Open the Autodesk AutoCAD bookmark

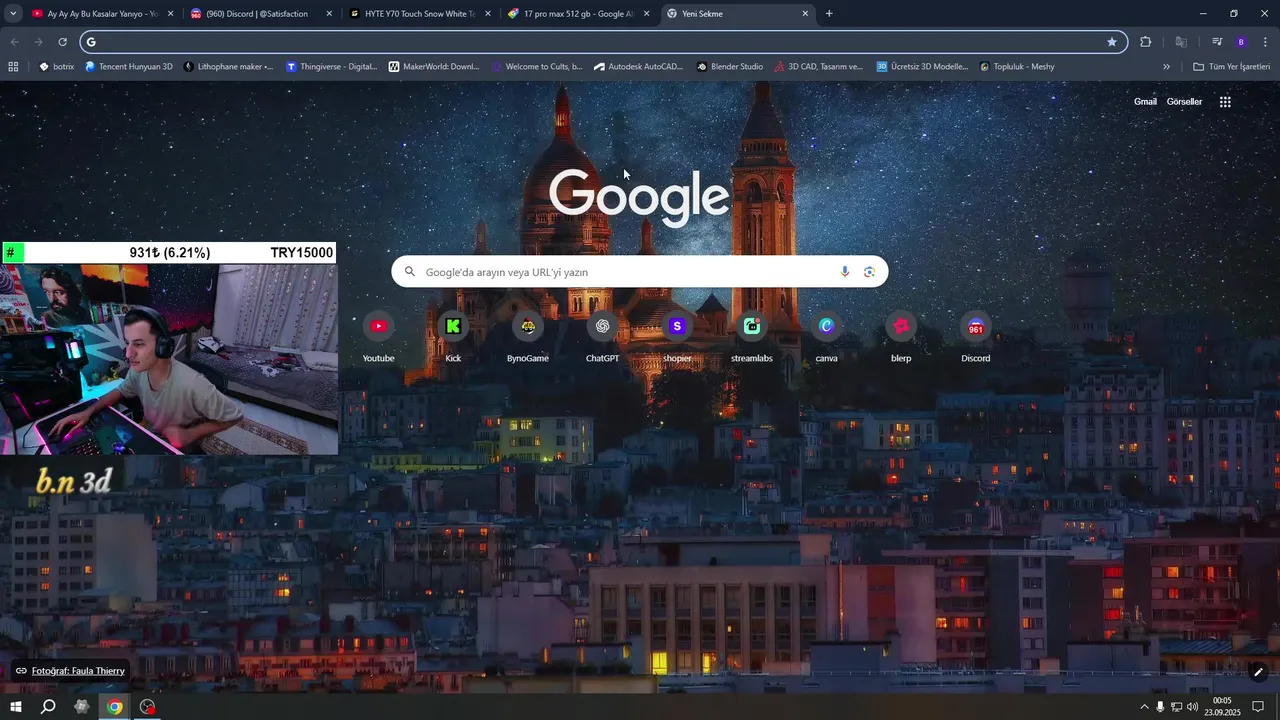click(x=638, y=67)
